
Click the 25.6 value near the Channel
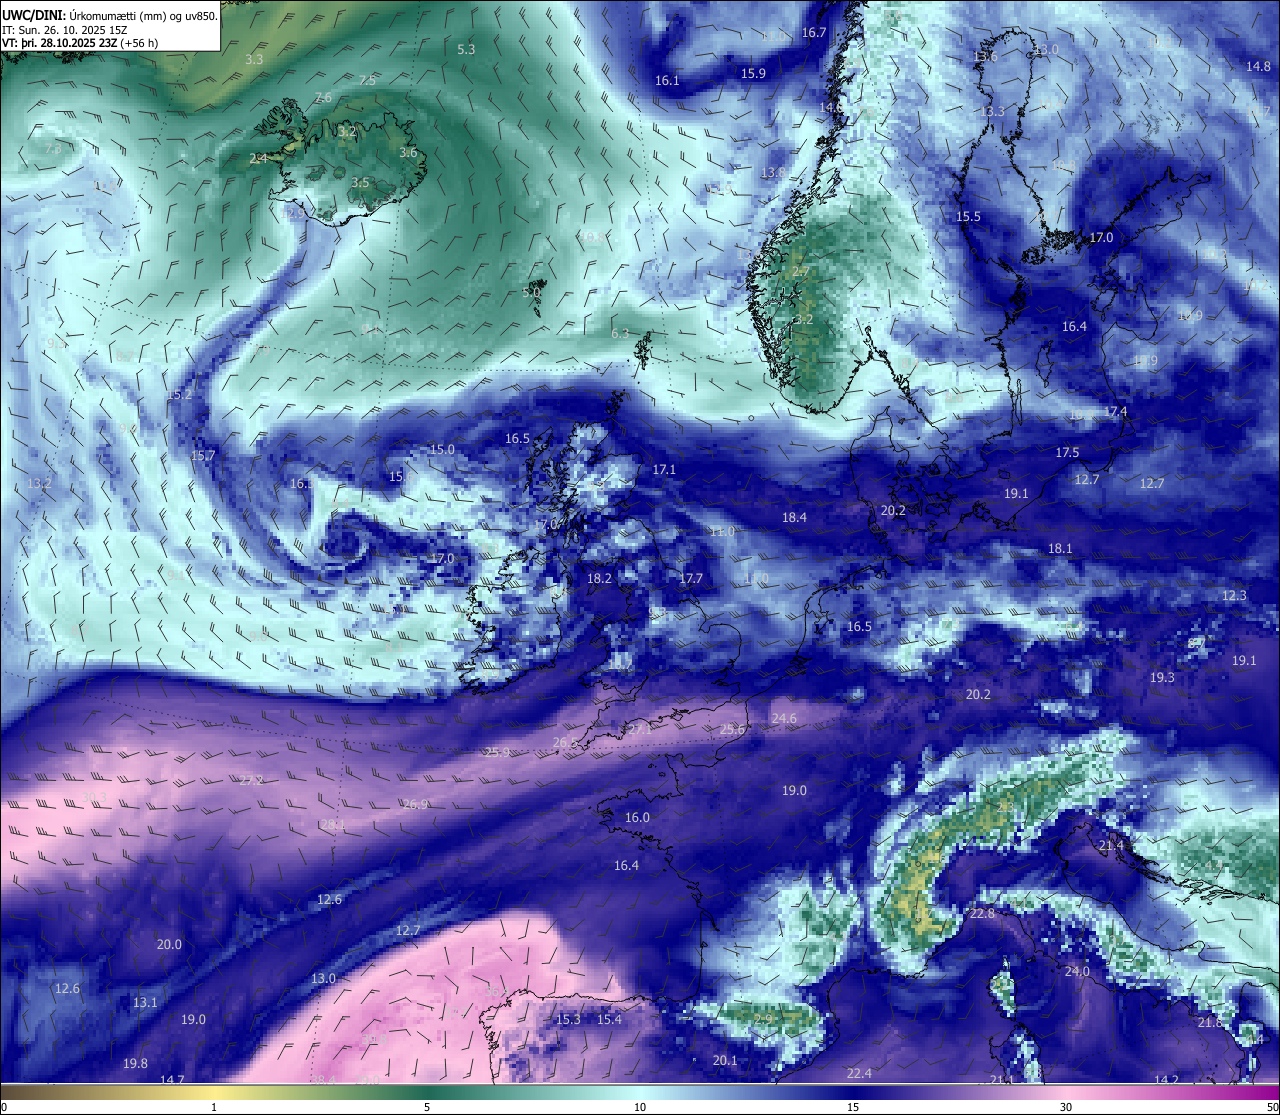coord(732,729)
